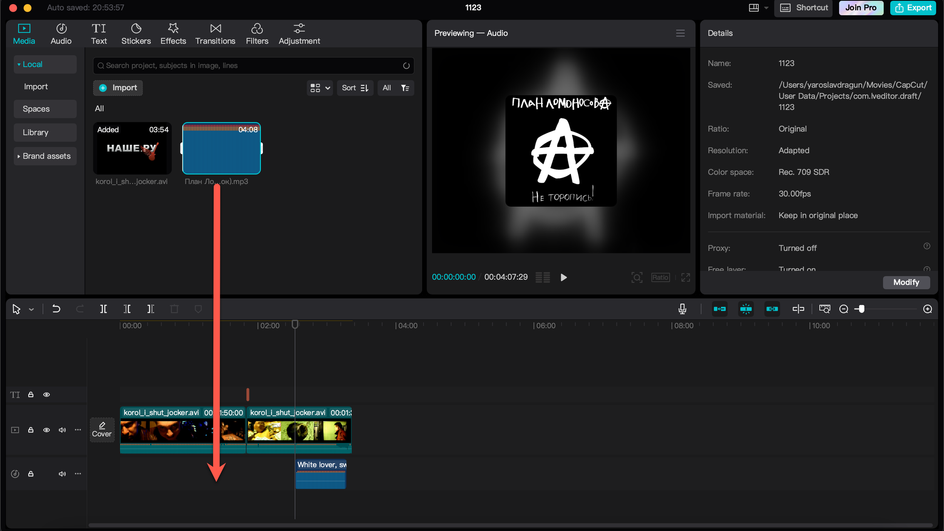
Task: Click the Cover button
Action: (x=102, y=430)
